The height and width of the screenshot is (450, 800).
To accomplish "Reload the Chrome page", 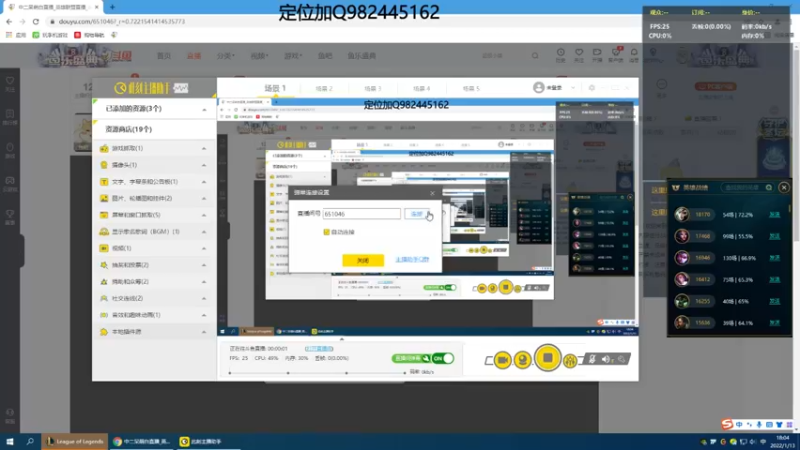I will pyautogui.click(x=36, y=21).
